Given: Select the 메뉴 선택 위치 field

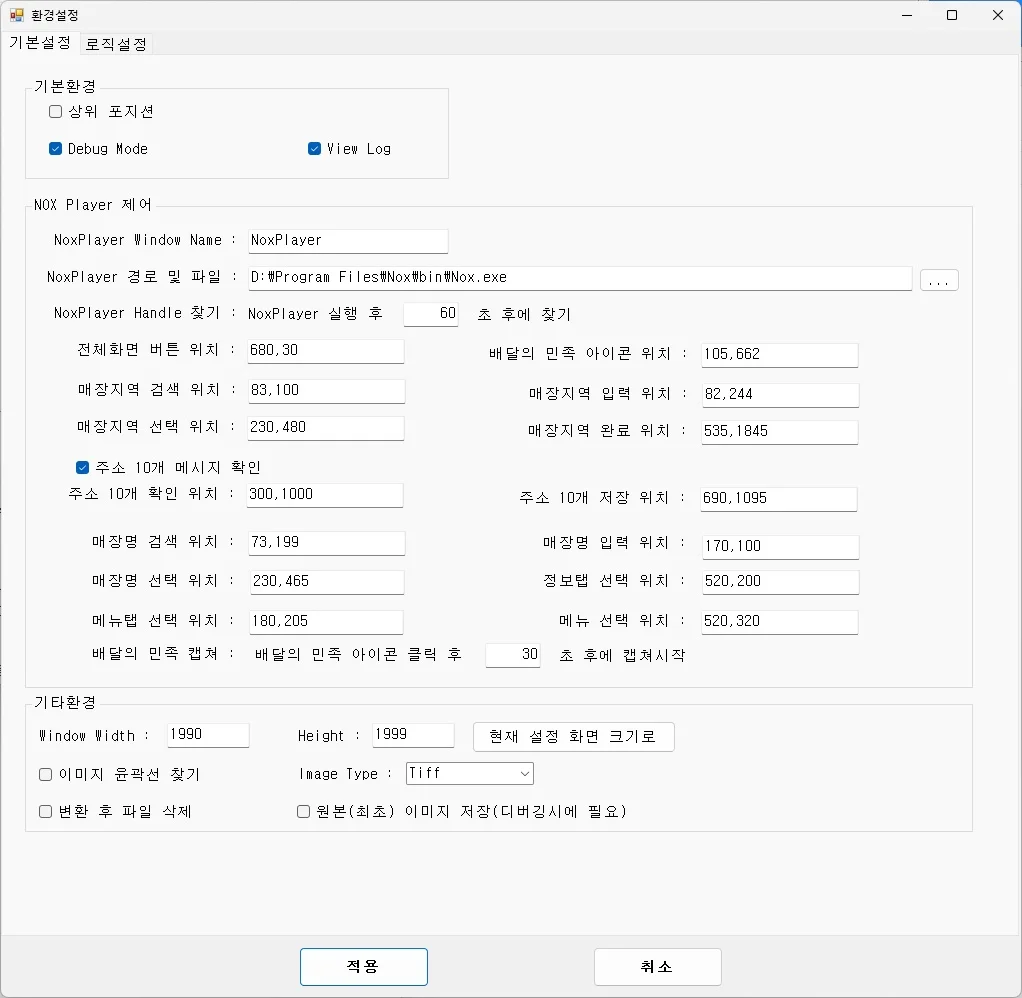Looking at the screenshot, I should click(780, 621).
